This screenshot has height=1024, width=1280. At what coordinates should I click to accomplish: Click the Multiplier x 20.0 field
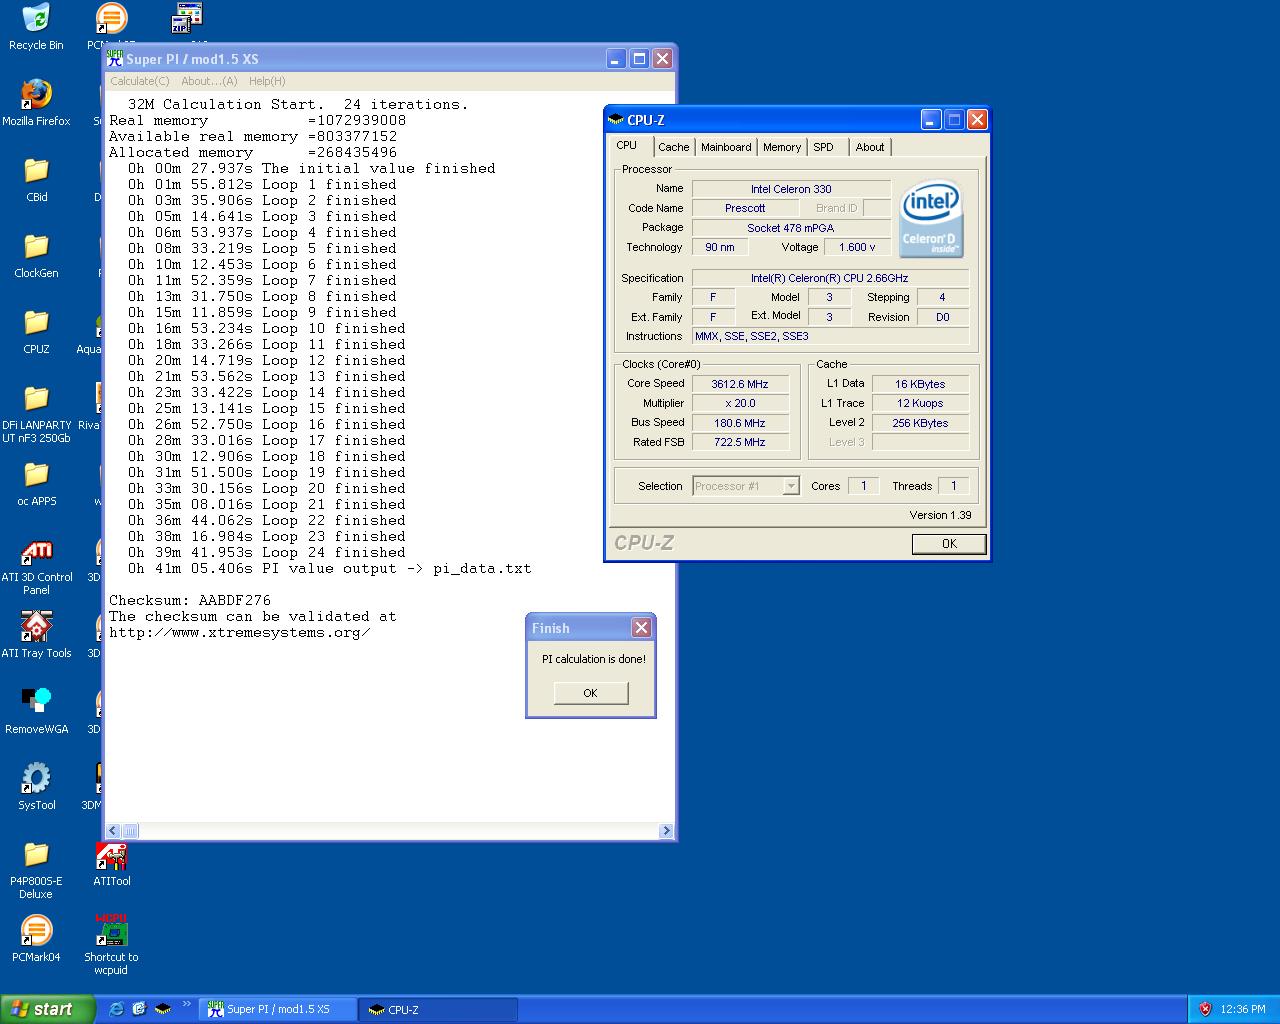(x=740, y=403)
